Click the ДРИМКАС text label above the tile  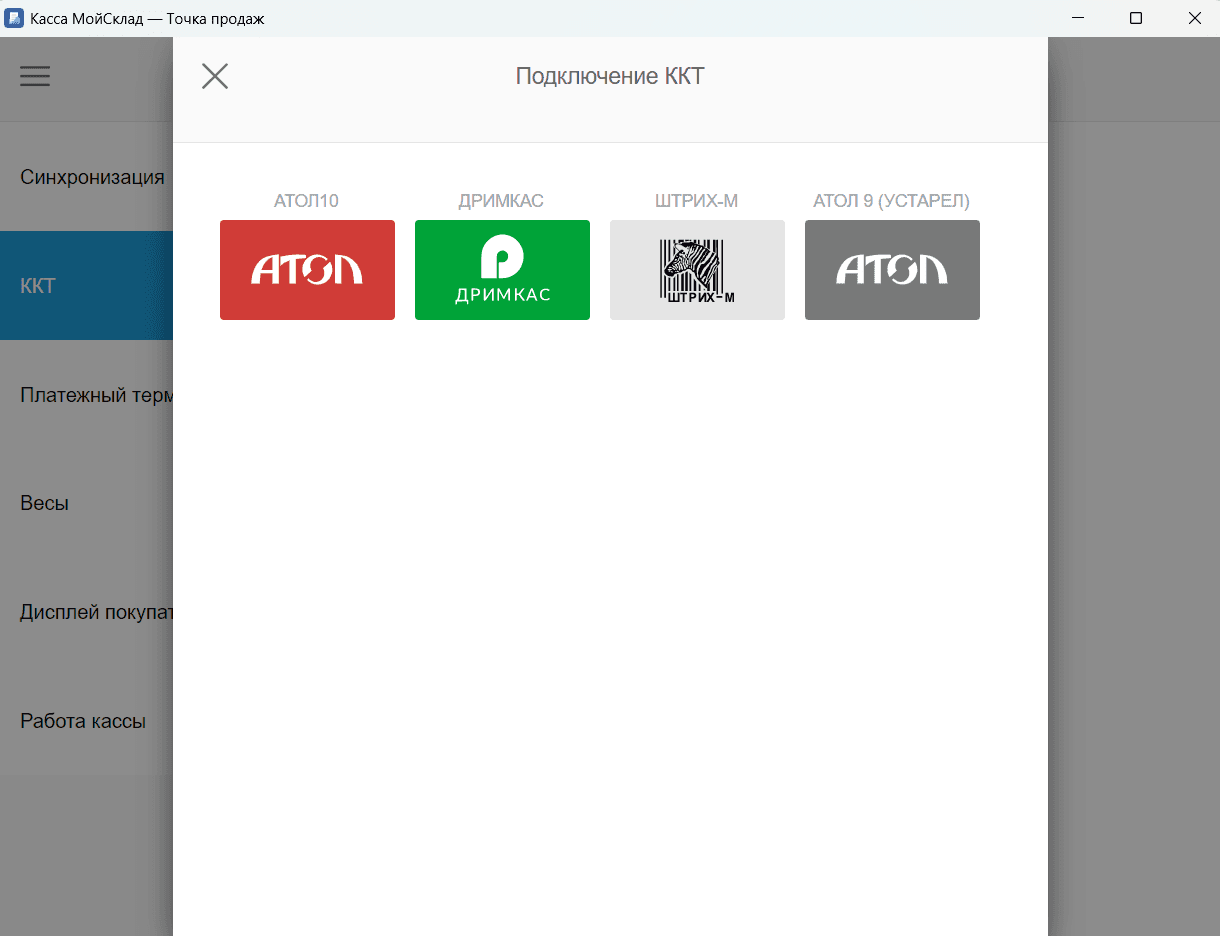click(x=501, y=201)
